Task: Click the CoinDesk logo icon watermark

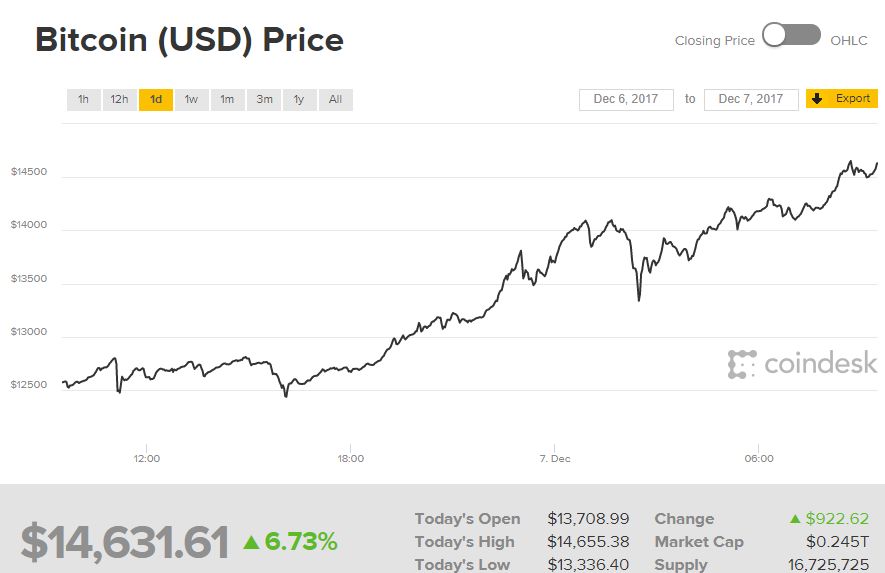Action: pos(742,364)
